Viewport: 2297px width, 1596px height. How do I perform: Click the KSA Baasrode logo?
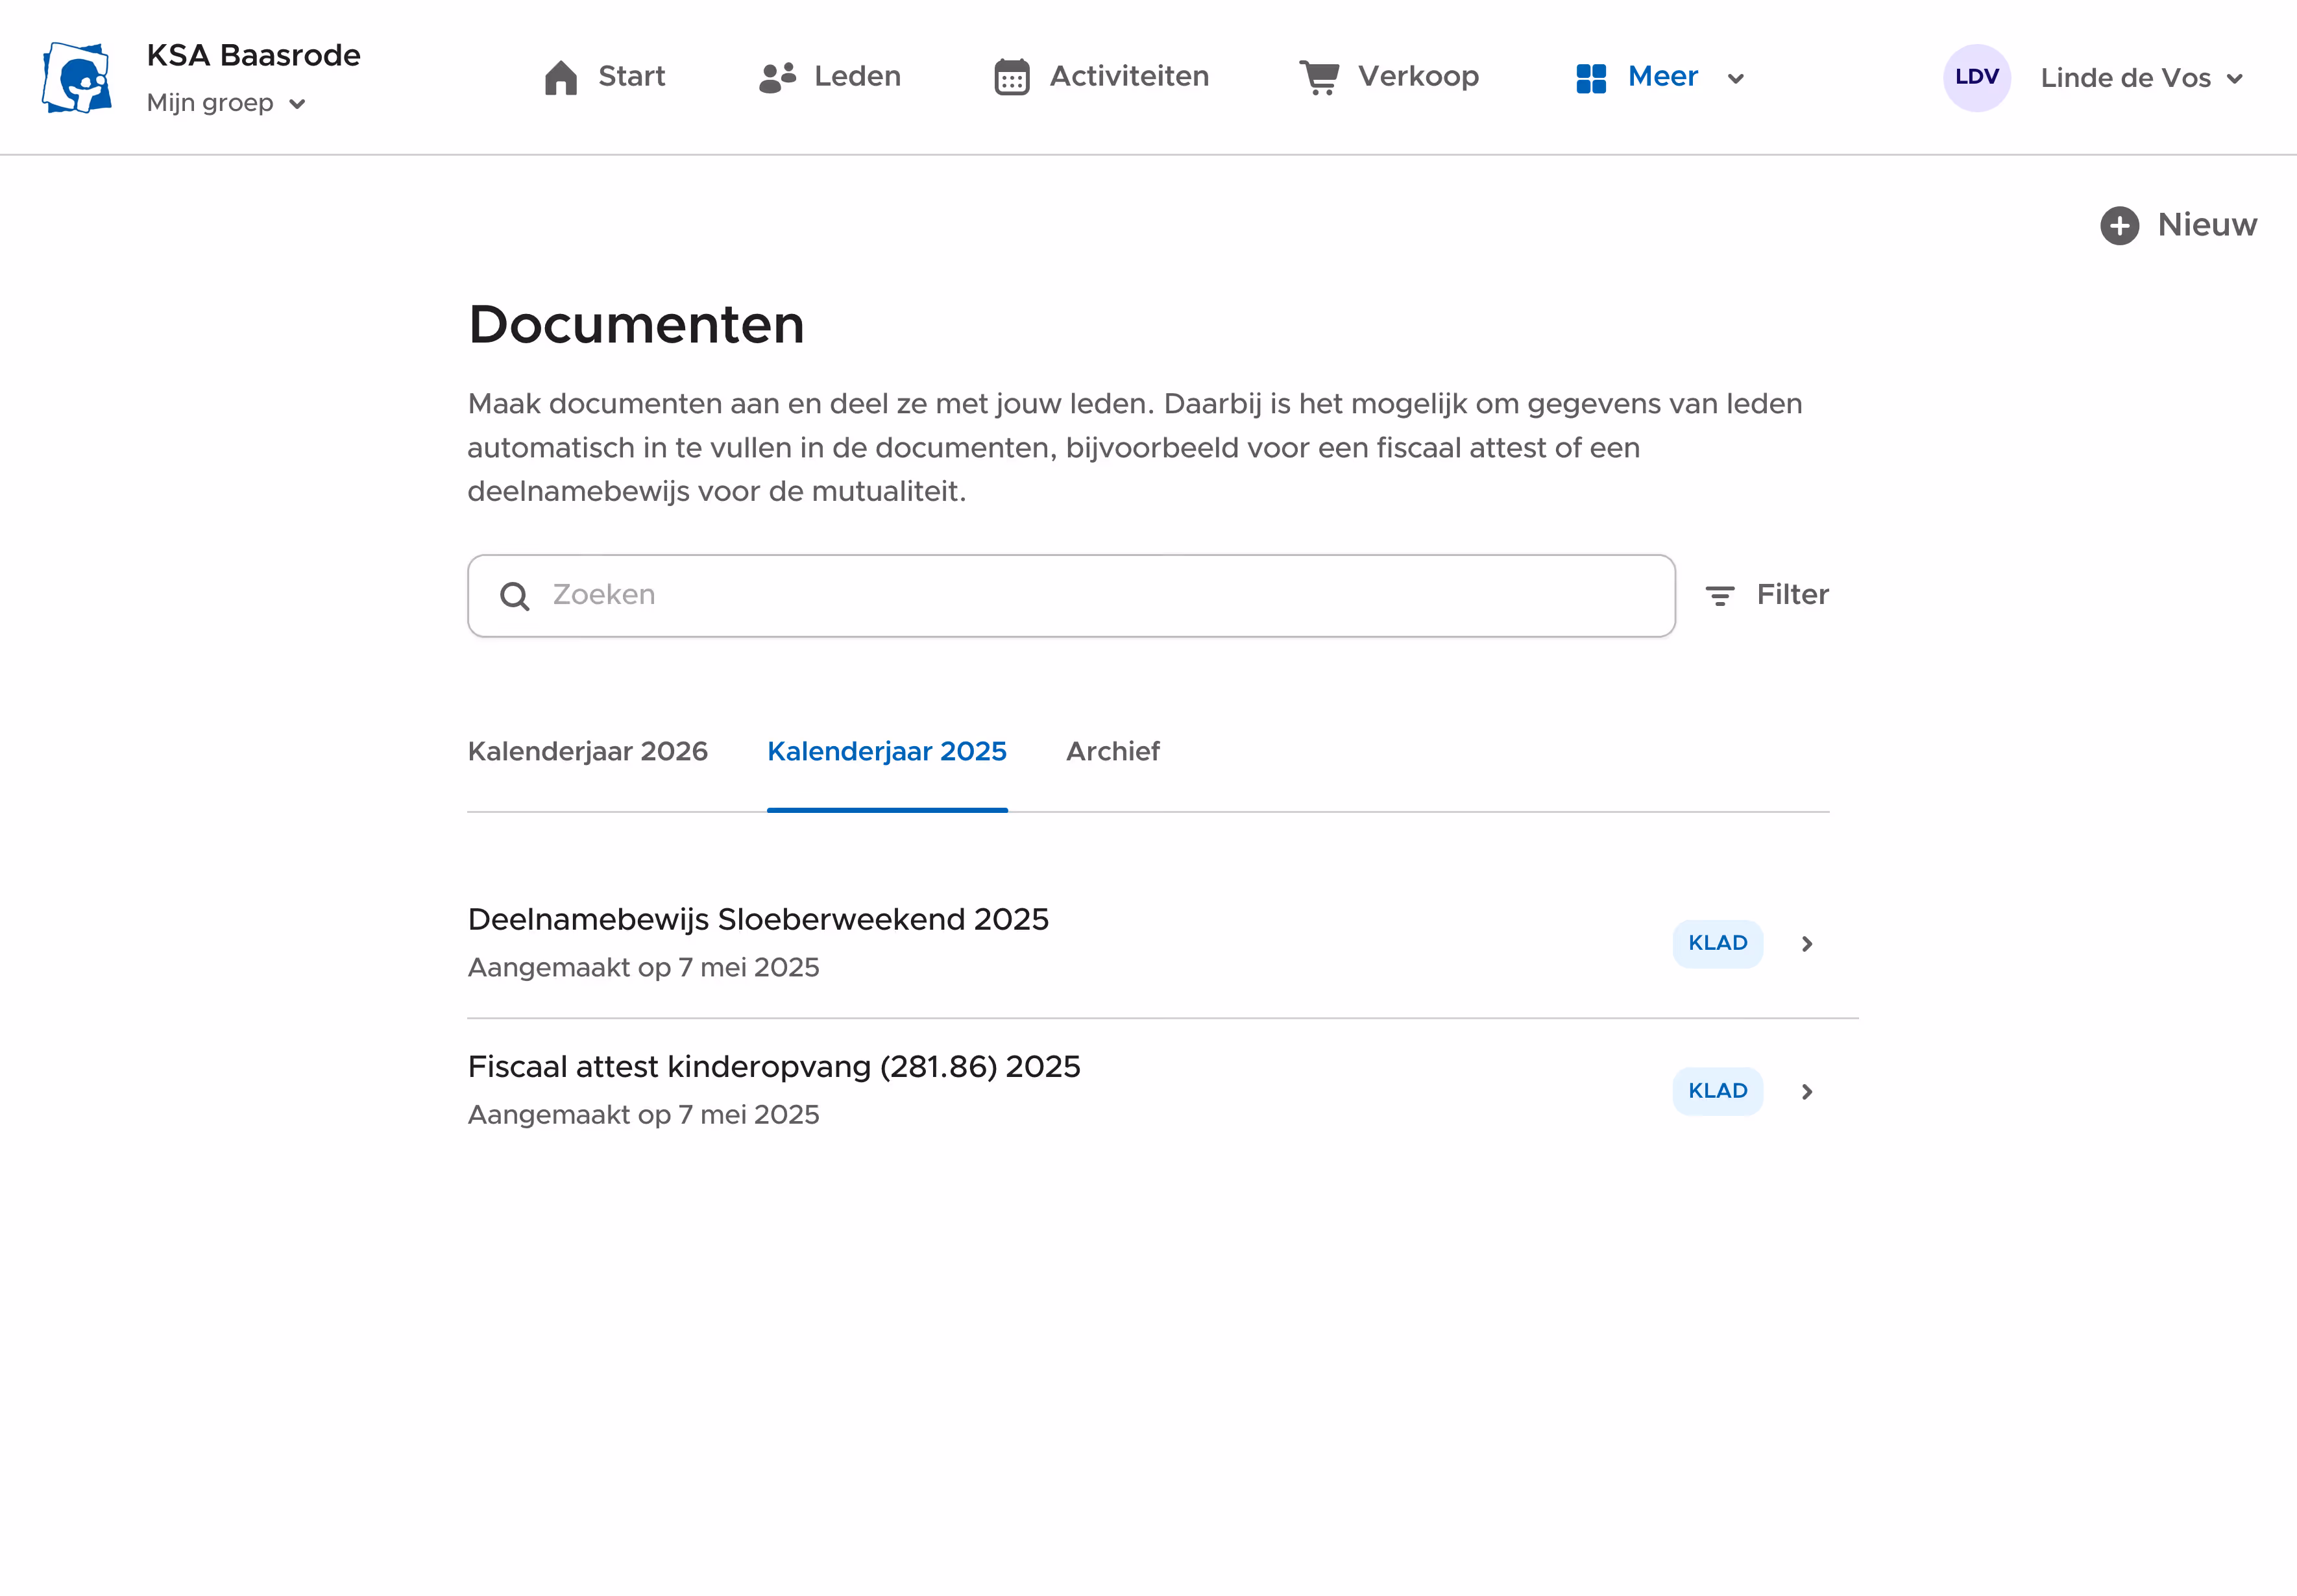click(x=77, y=77)
